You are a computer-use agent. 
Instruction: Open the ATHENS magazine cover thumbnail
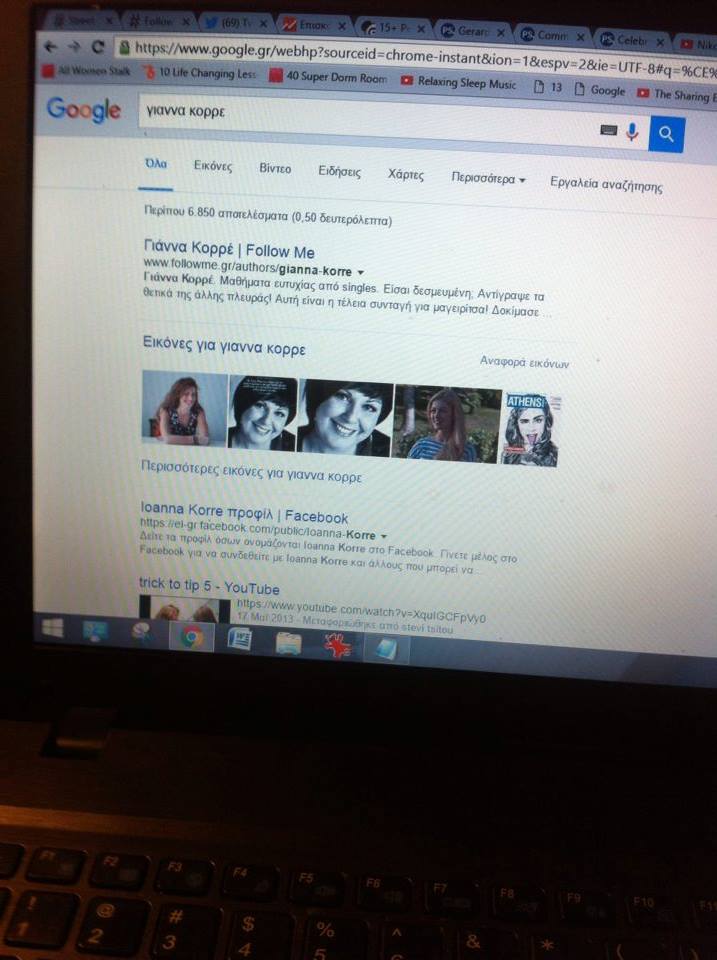(x=531, y=429)
